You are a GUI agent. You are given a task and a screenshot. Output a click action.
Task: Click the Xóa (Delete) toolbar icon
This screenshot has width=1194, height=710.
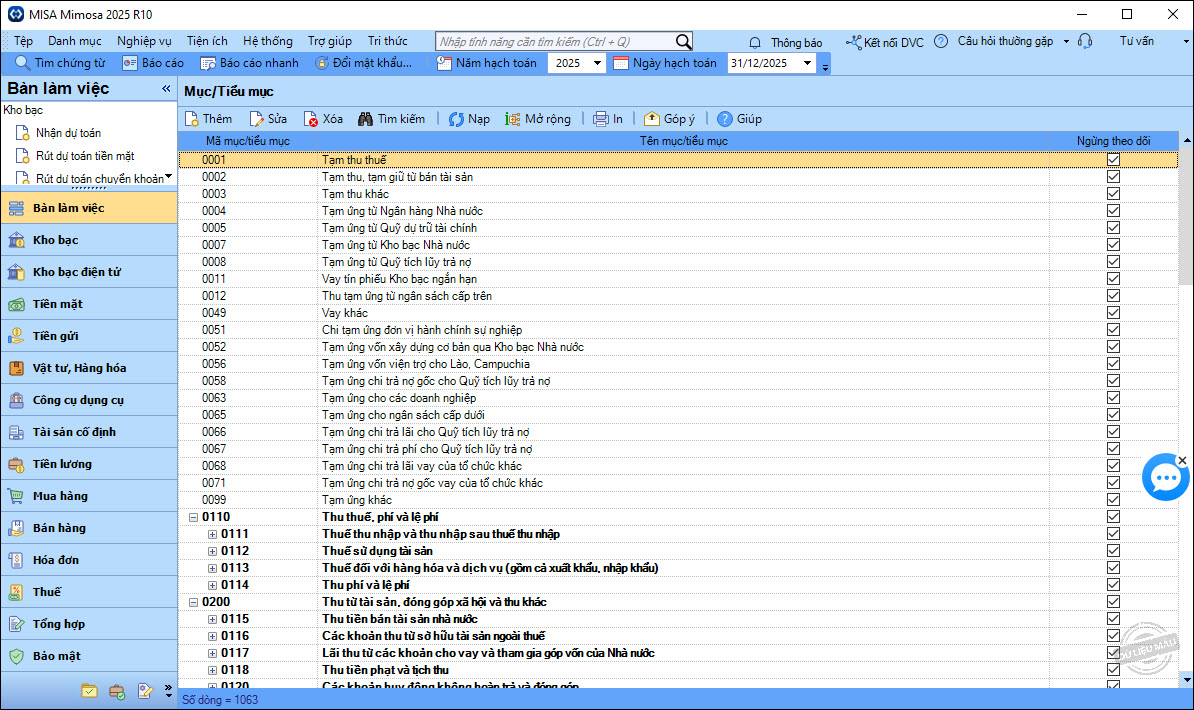point(311,119)
